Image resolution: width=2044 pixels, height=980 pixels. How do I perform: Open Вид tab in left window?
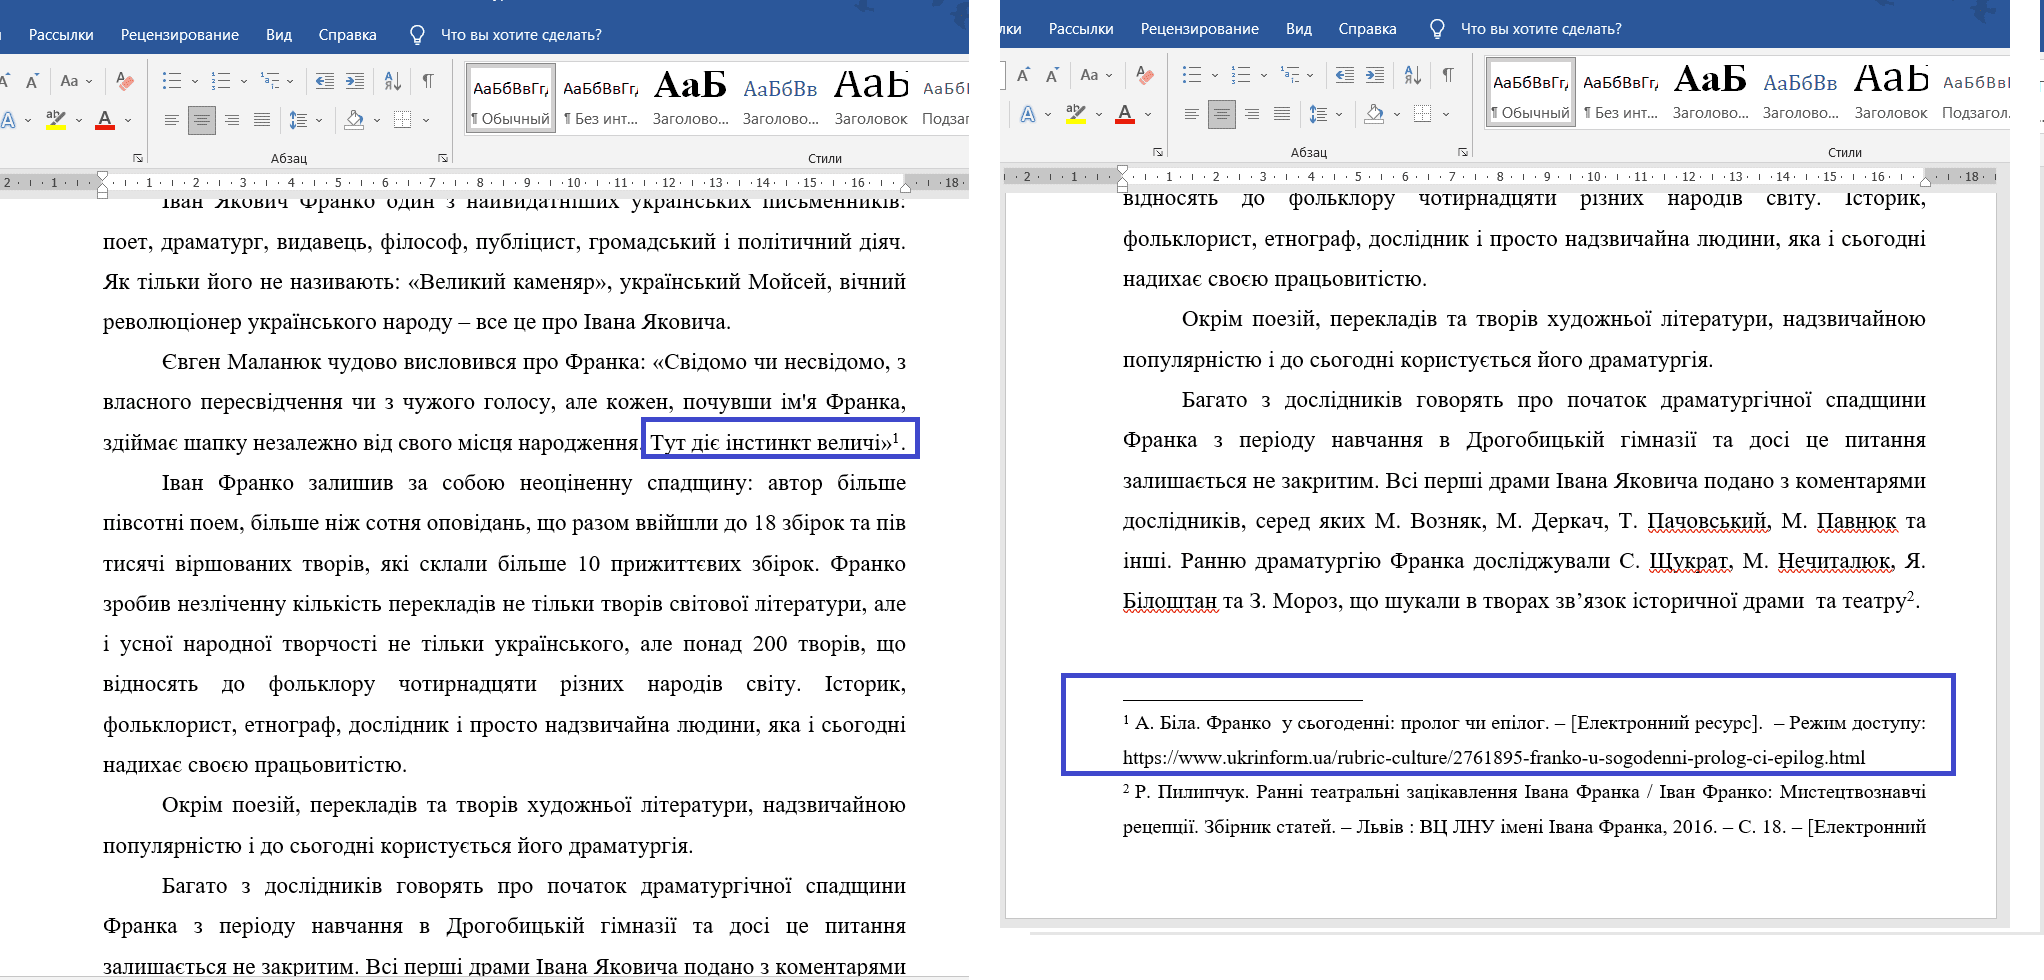tap(279, 35)
